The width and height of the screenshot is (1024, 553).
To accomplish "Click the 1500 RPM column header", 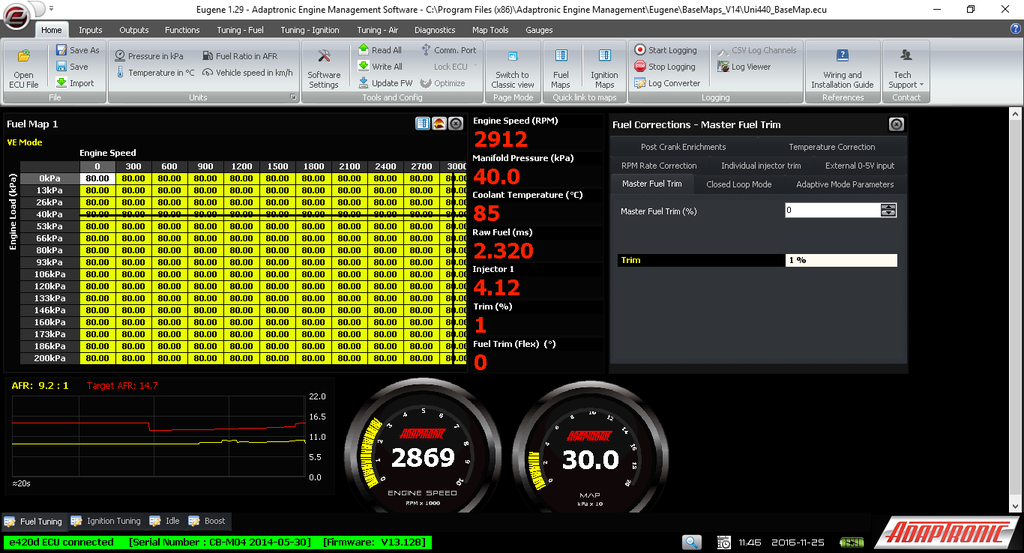I will click(x=277, y=166).
